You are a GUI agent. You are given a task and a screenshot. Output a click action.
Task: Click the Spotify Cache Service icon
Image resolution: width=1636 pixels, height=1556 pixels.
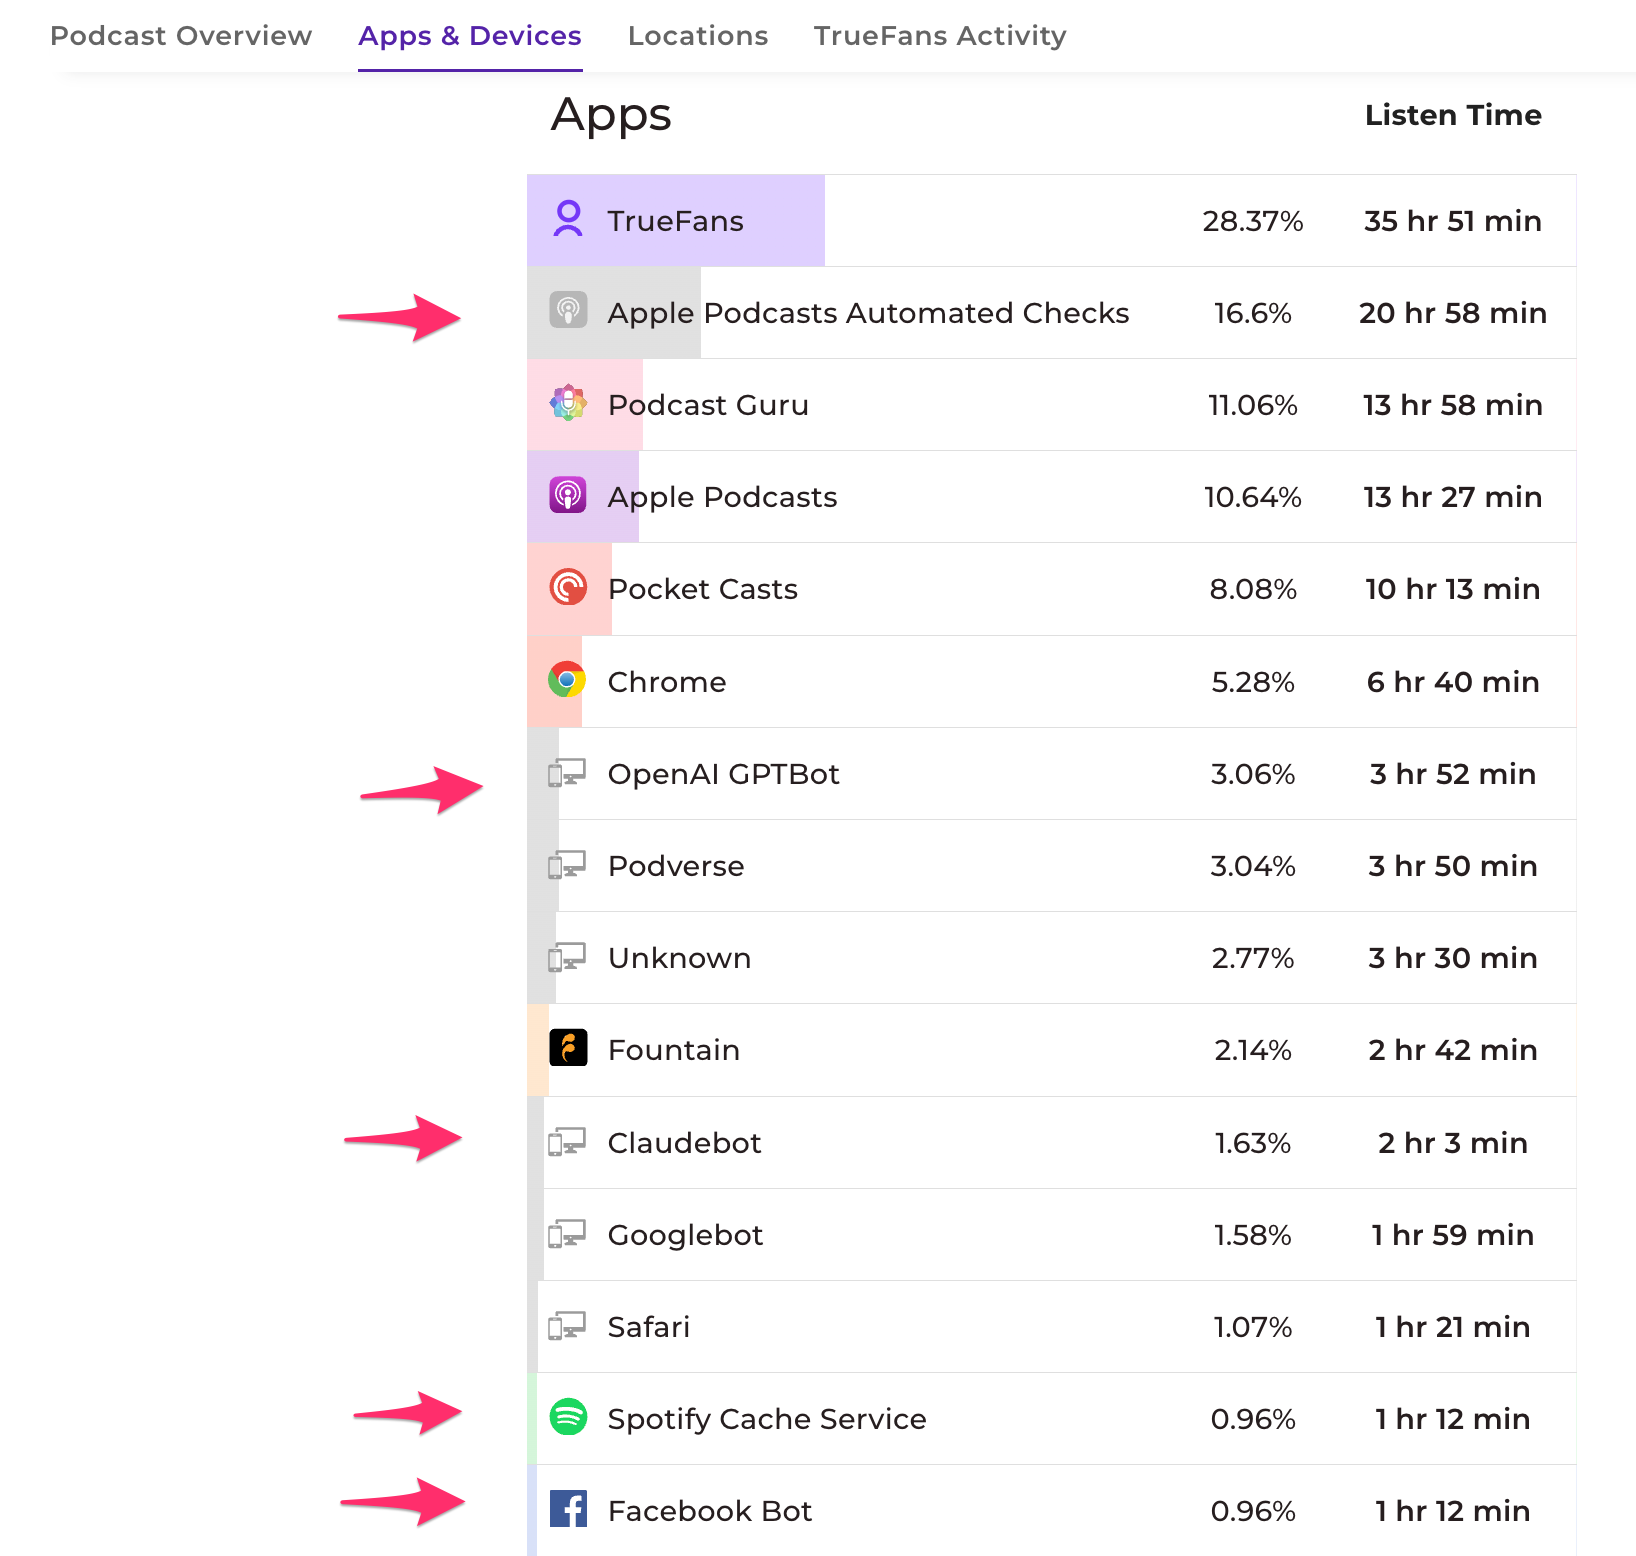pyautogui.click(x=568, y=1417)
